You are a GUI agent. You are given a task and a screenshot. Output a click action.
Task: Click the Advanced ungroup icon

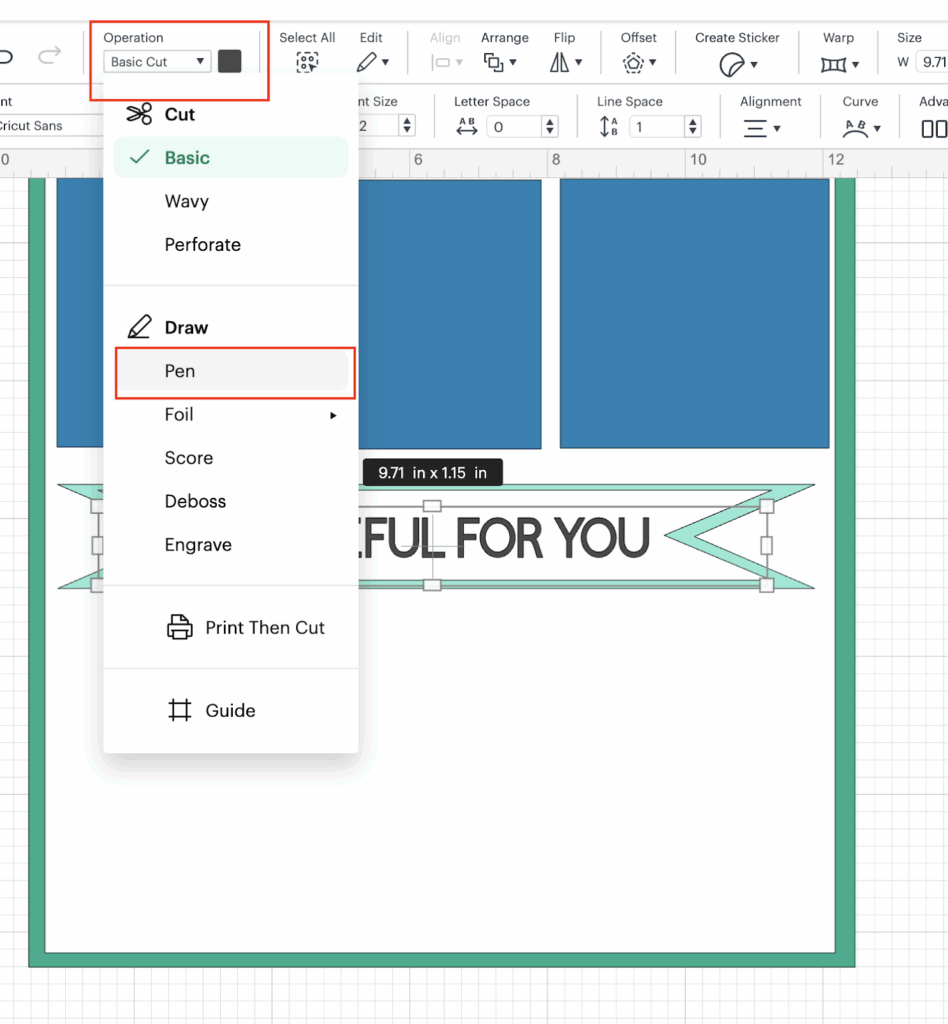coord(934,129)
